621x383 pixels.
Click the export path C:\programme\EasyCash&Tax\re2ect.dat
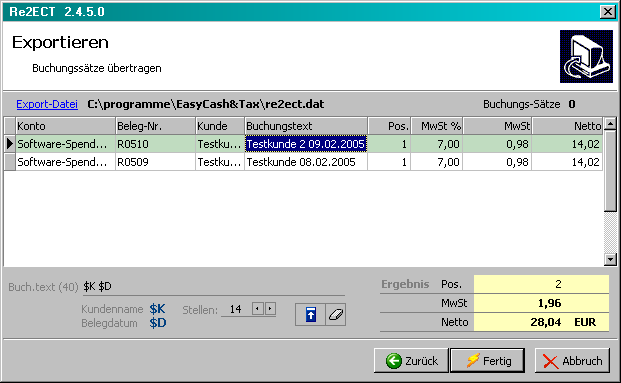[206, 104]
